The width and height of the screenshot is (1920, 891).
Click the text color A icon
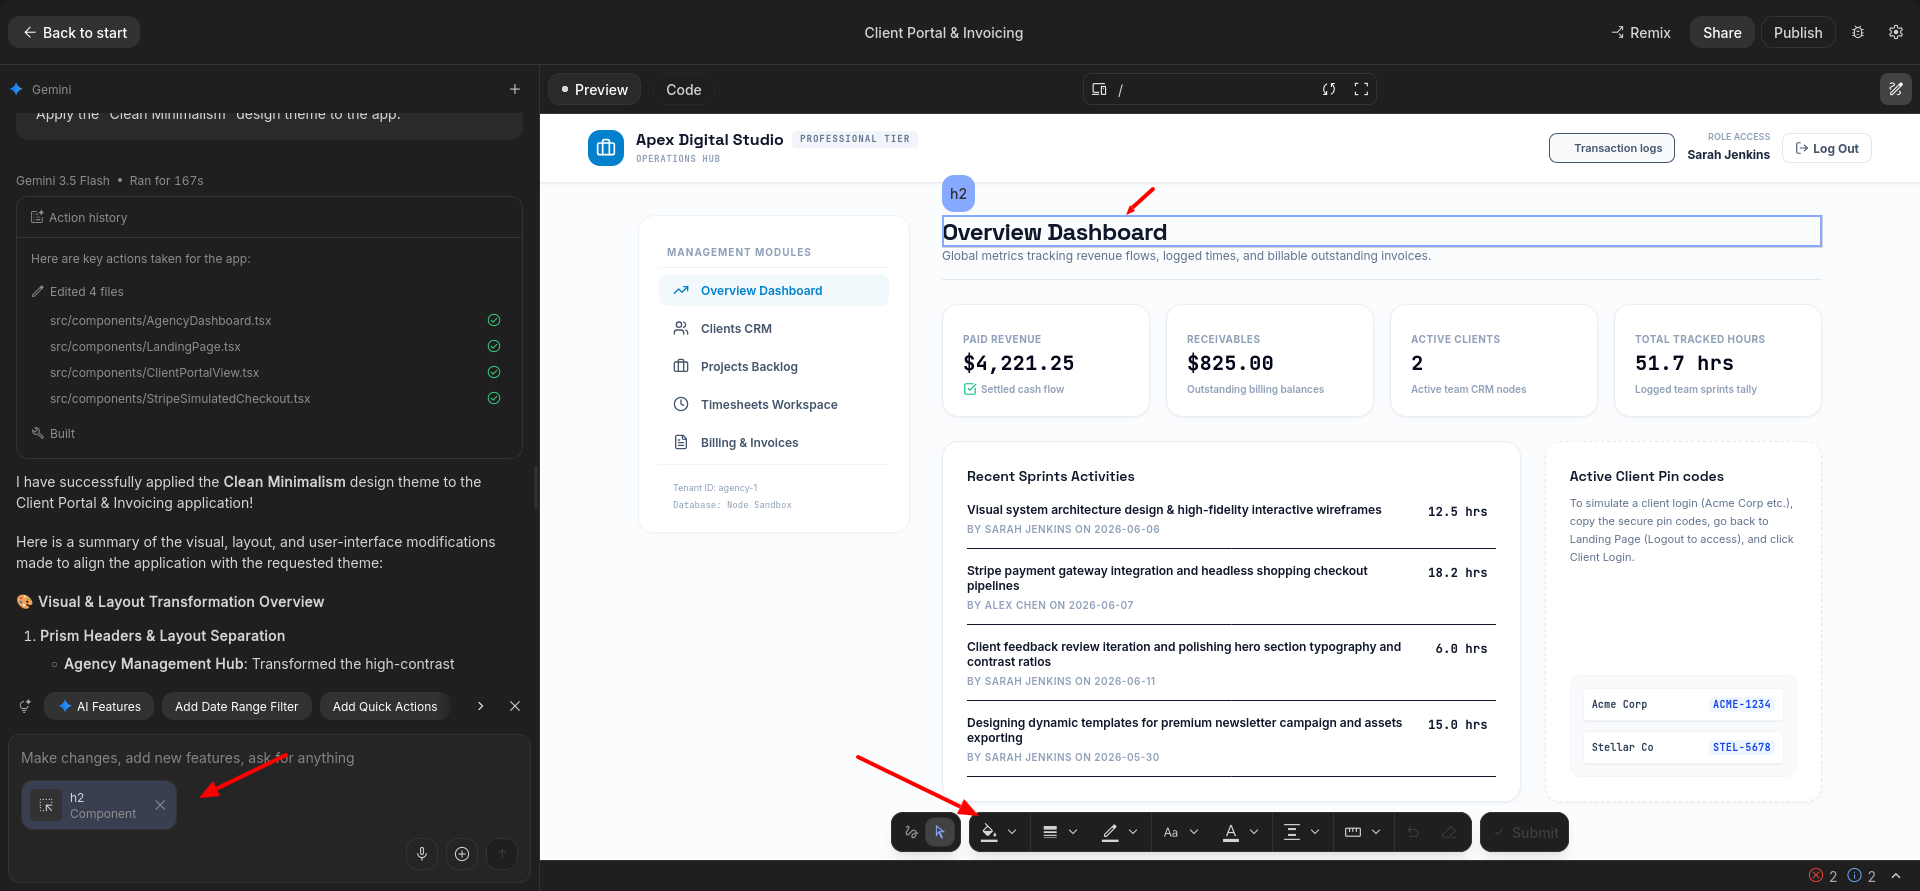tap(1231, 832)
